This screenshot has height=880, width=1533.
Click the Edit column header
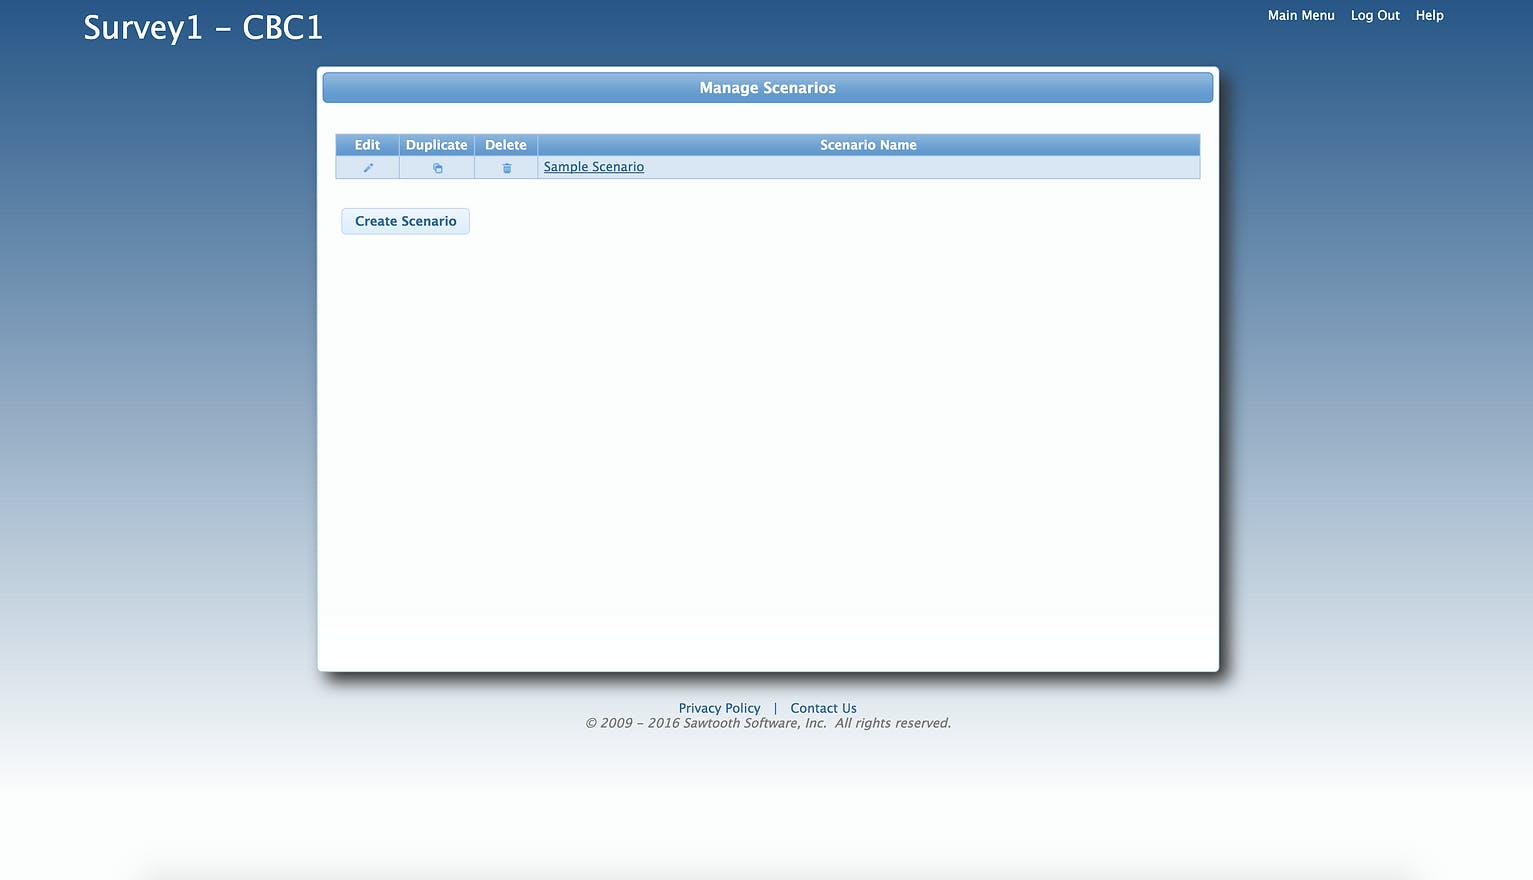(367, 145)
